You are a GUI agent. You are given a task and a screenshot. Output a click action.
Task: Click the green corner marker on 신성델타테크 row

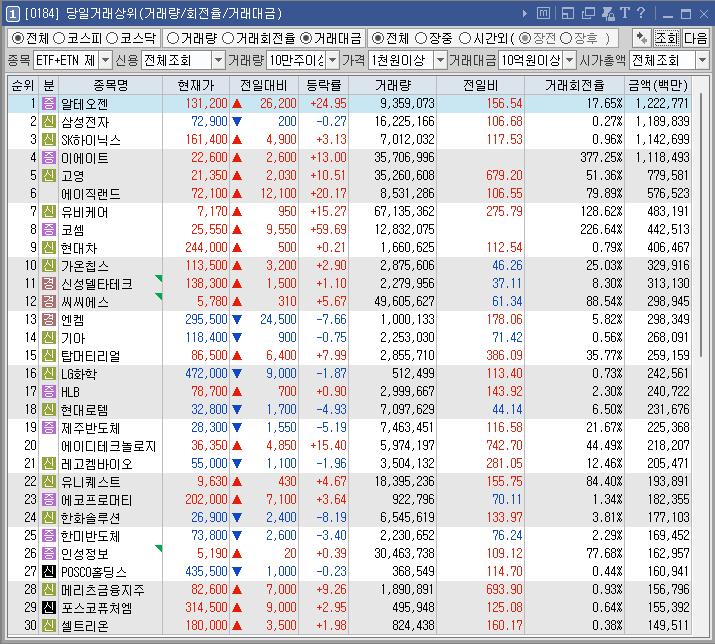pos(159,278)
